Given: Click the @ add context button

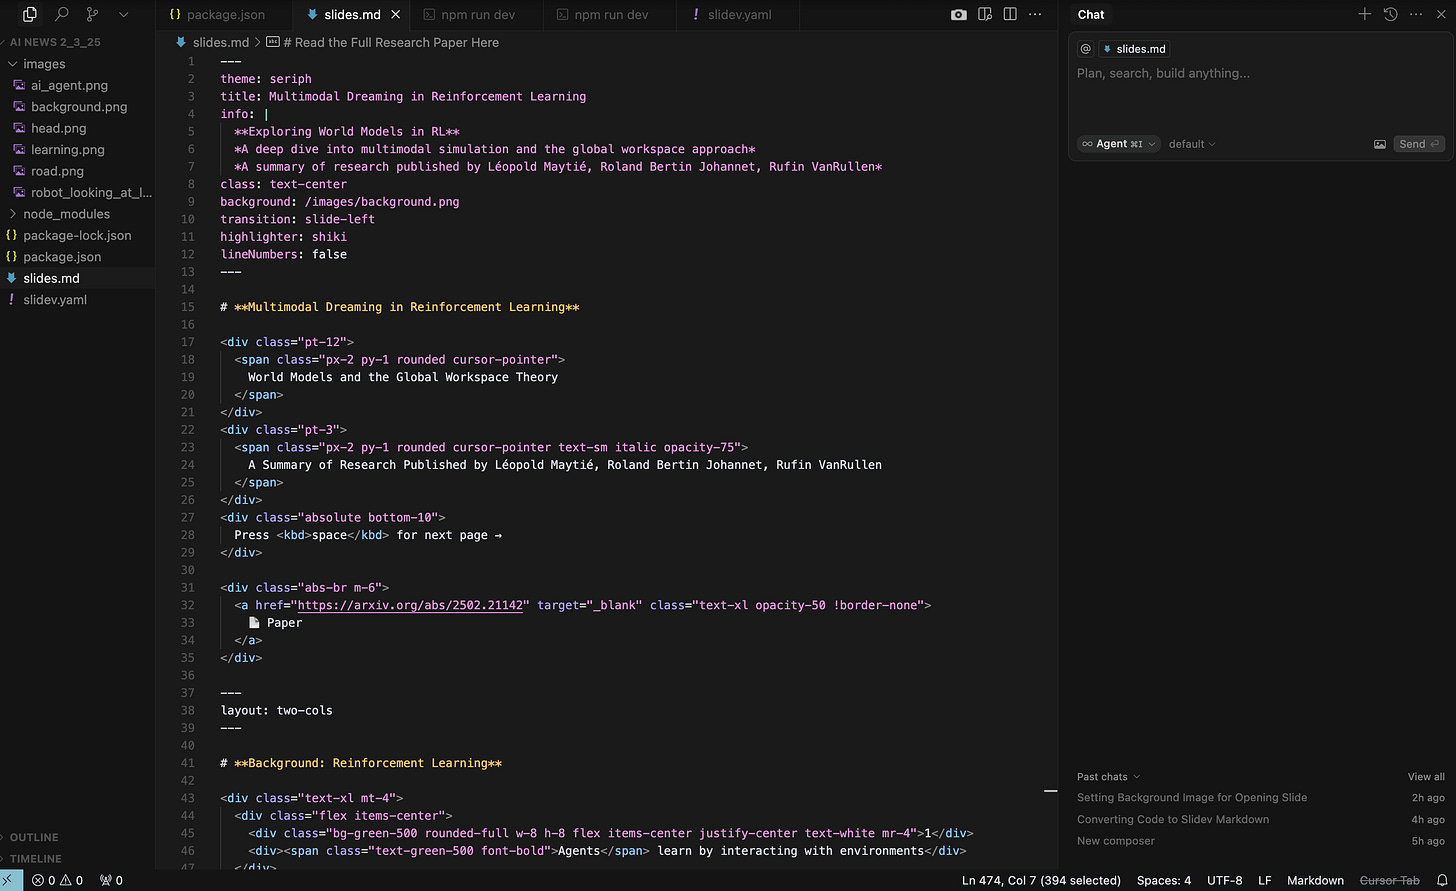Looking at the screenshot, I should [1085, 49].
